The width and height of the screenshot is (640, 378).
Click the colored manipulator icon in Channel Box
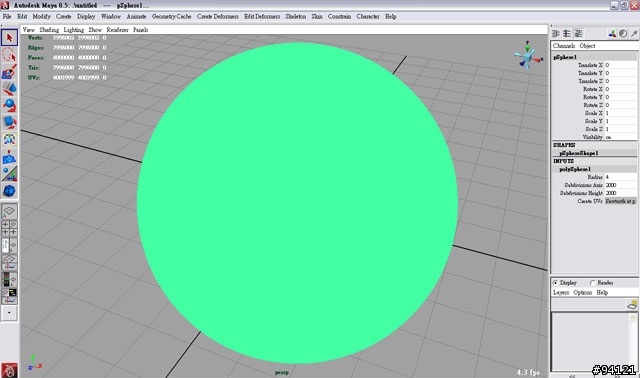[x=612, y=34]
